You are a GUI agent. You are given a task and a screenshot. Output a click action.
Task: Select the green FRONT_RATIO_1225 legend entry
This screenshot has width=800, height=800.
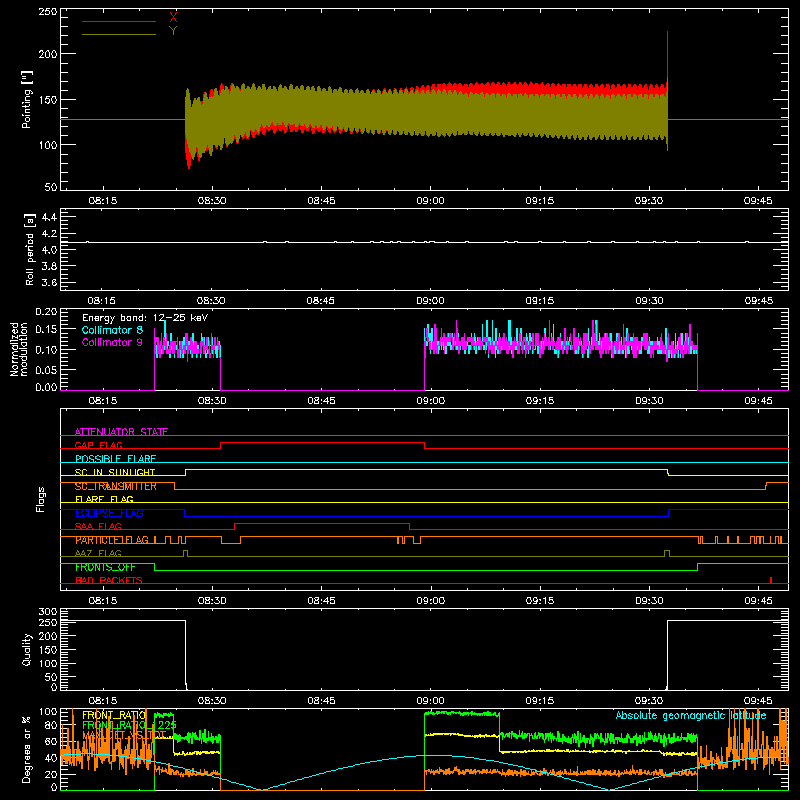pyautogui.click(x=130, y=725)
